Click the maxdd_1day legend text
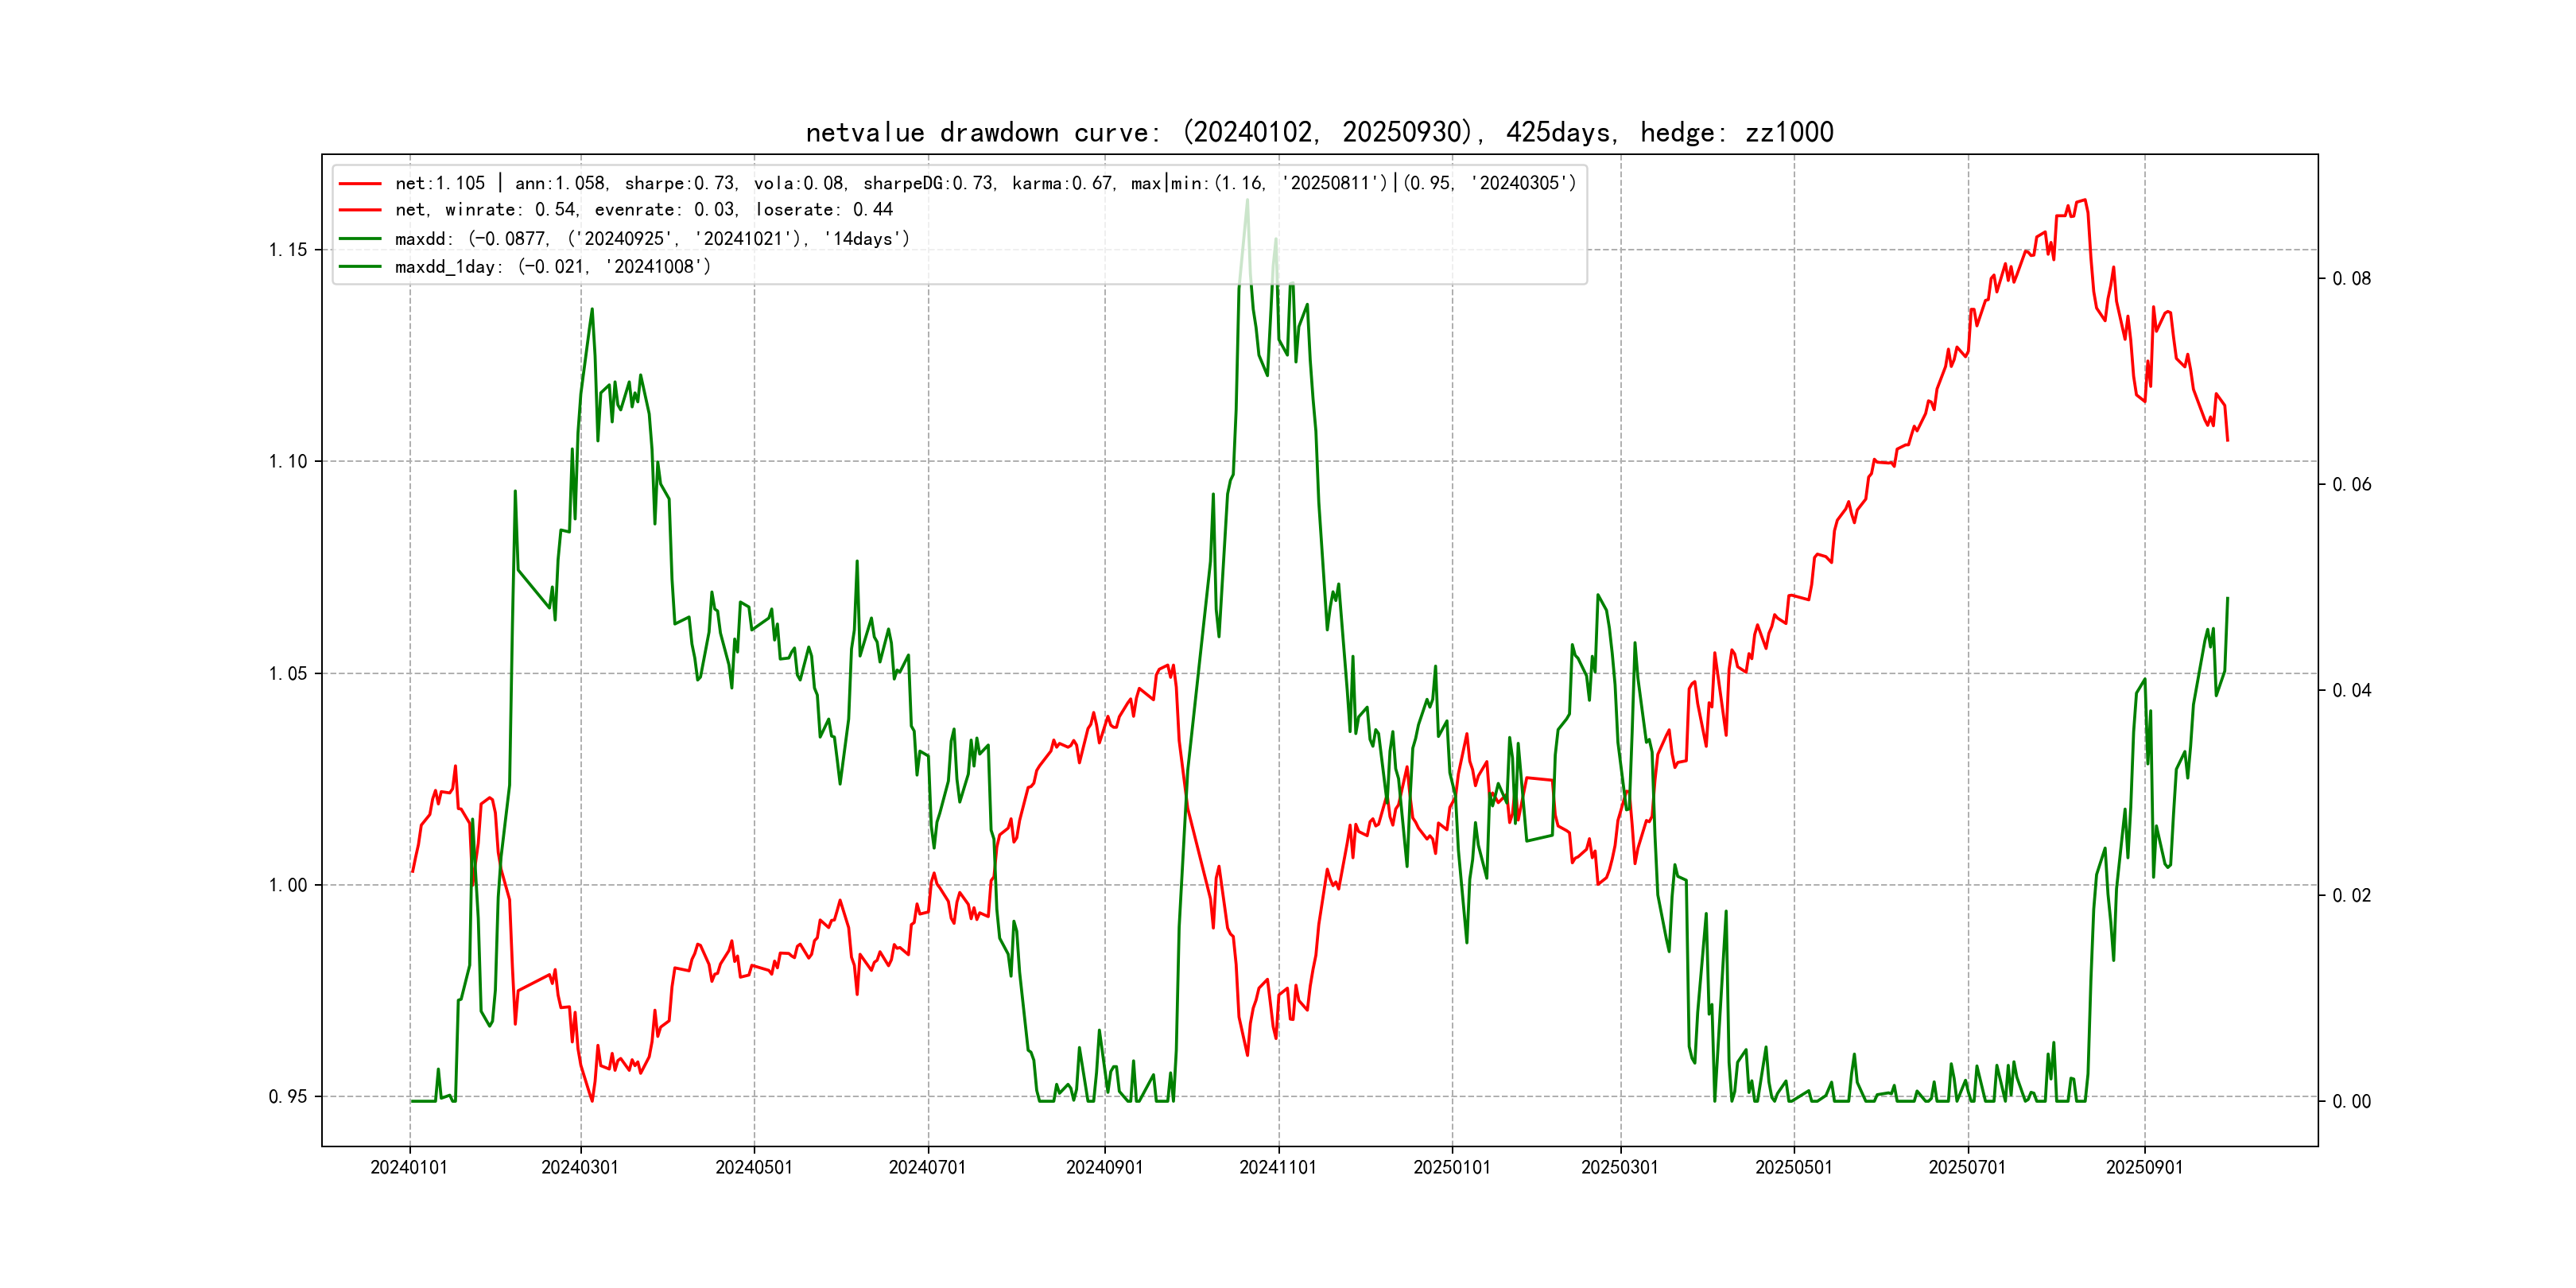This screenshot has height=1288, width=2576. (x=552, y=267)
